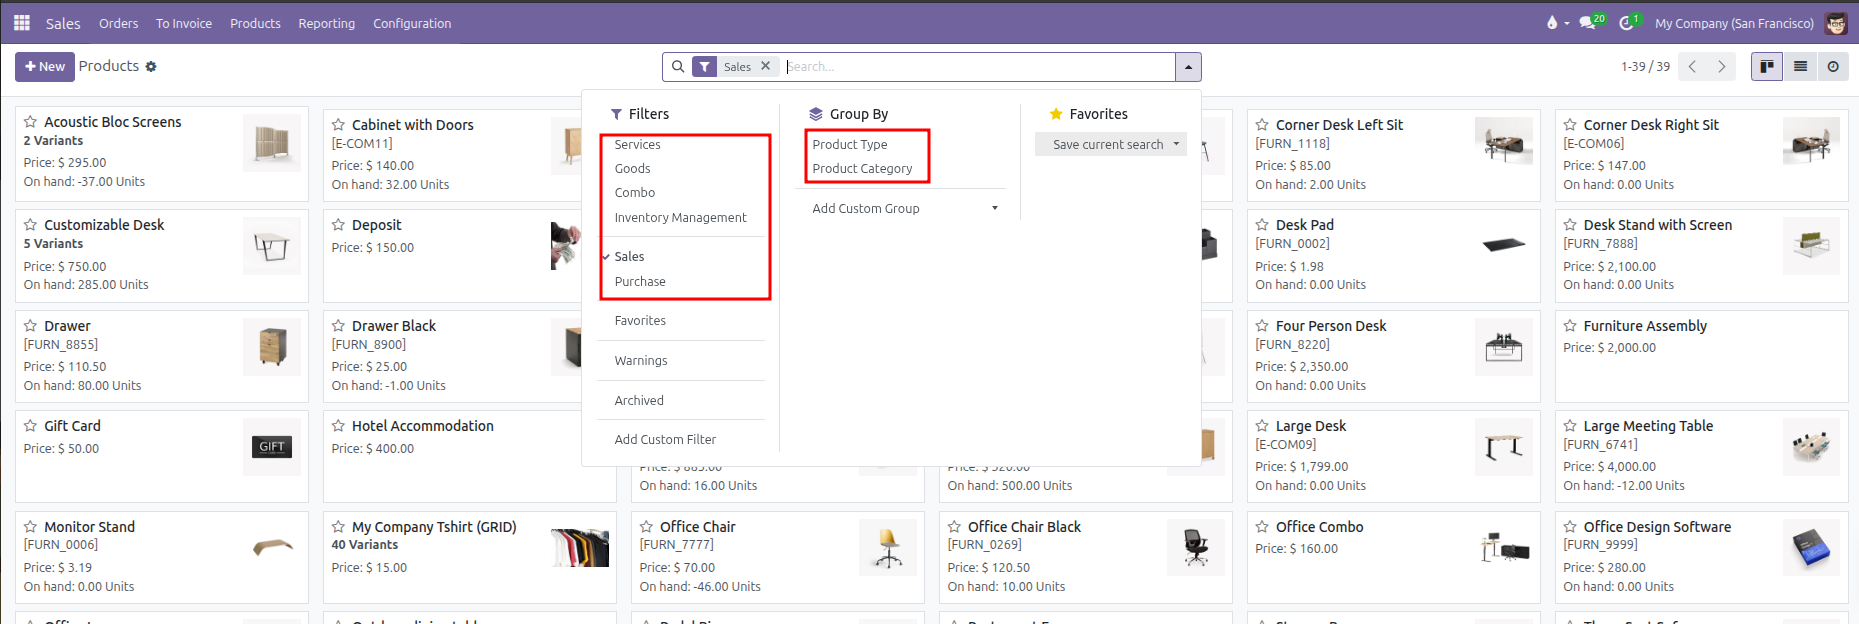1859x624 pixels.
Task: Open Save current search dropdown
Action: tap(1111, 144)
